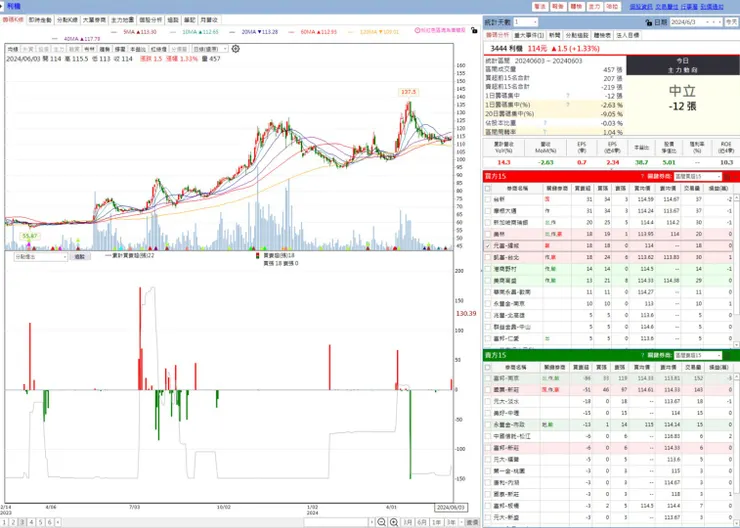The image size is (740, 528).
Task: Click the 137.5 peak price label
Action: pos(408,92)
